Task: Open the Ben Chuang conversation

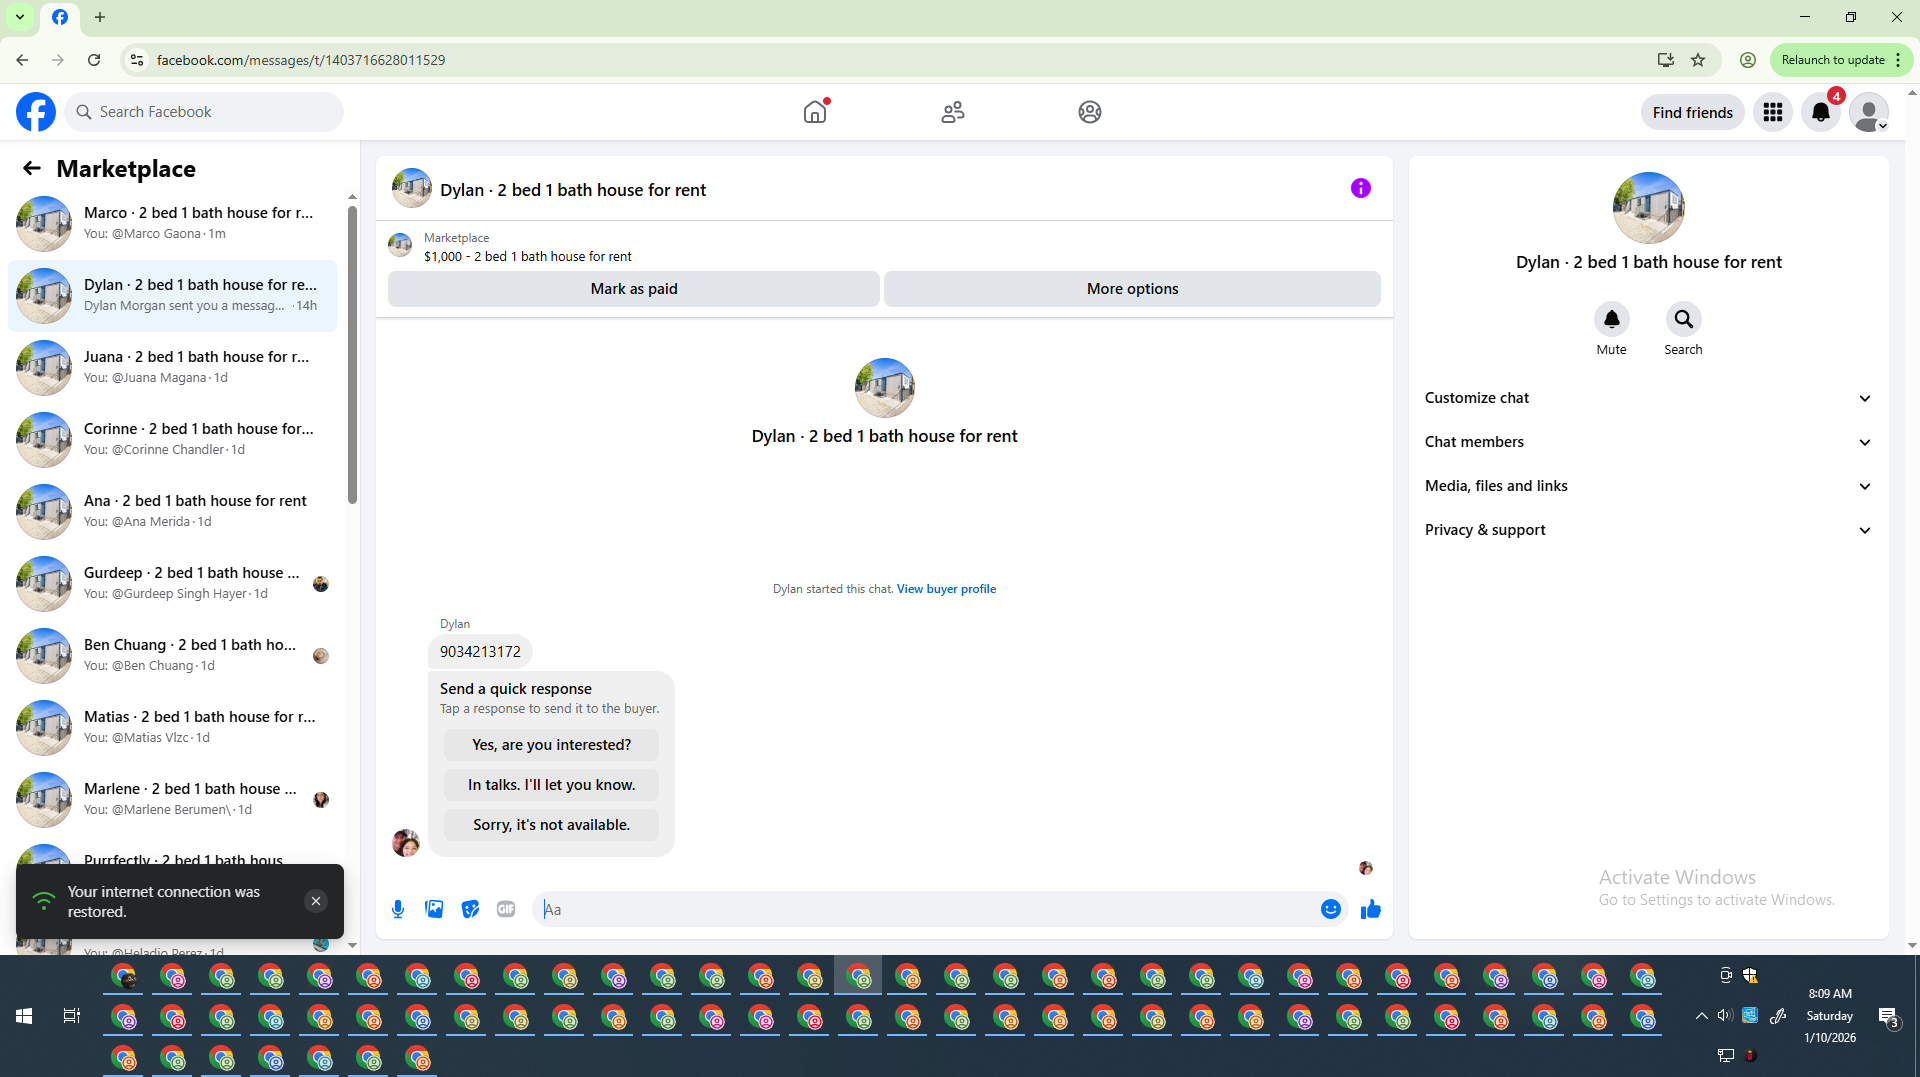Action: point(172,655)
